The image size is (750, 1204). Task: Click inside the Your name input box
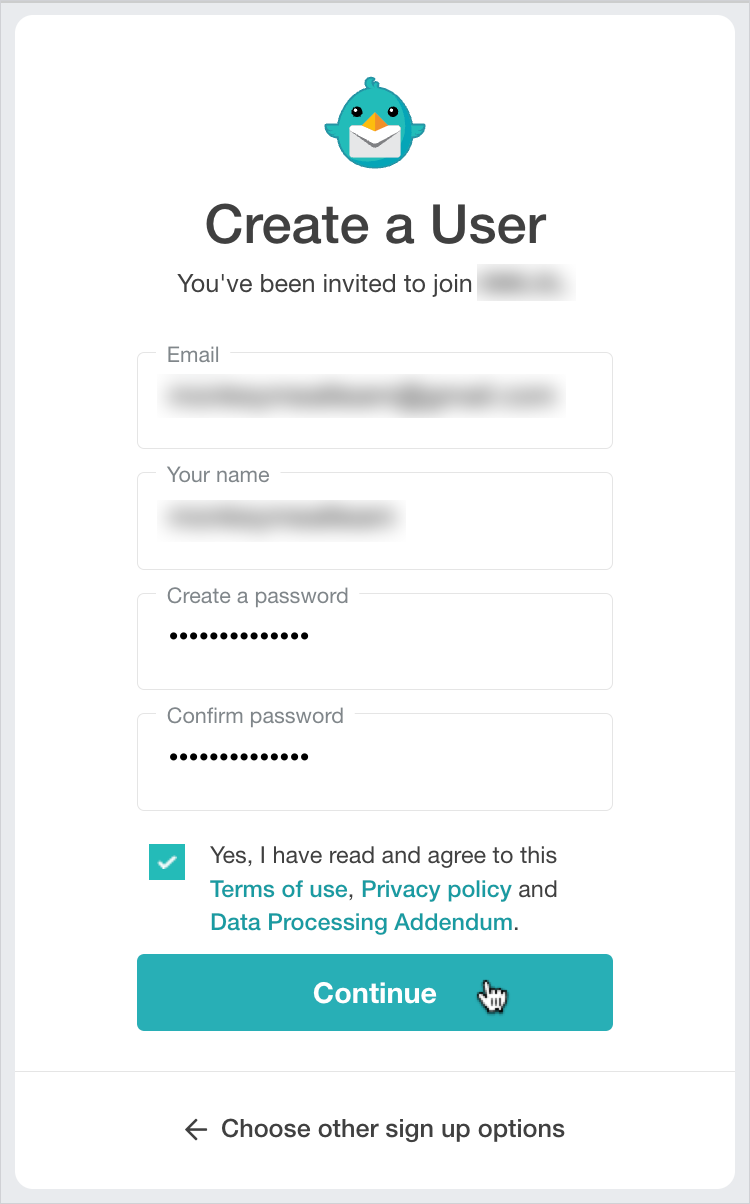pyautogui.click(x=374, y=520)
